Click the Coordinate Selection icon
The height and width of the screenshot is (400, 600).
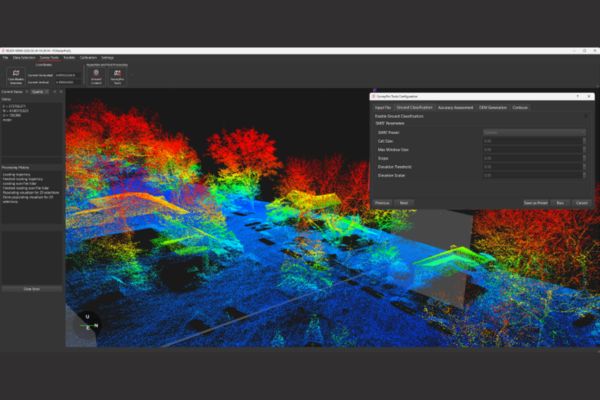(x=15, y=75)
